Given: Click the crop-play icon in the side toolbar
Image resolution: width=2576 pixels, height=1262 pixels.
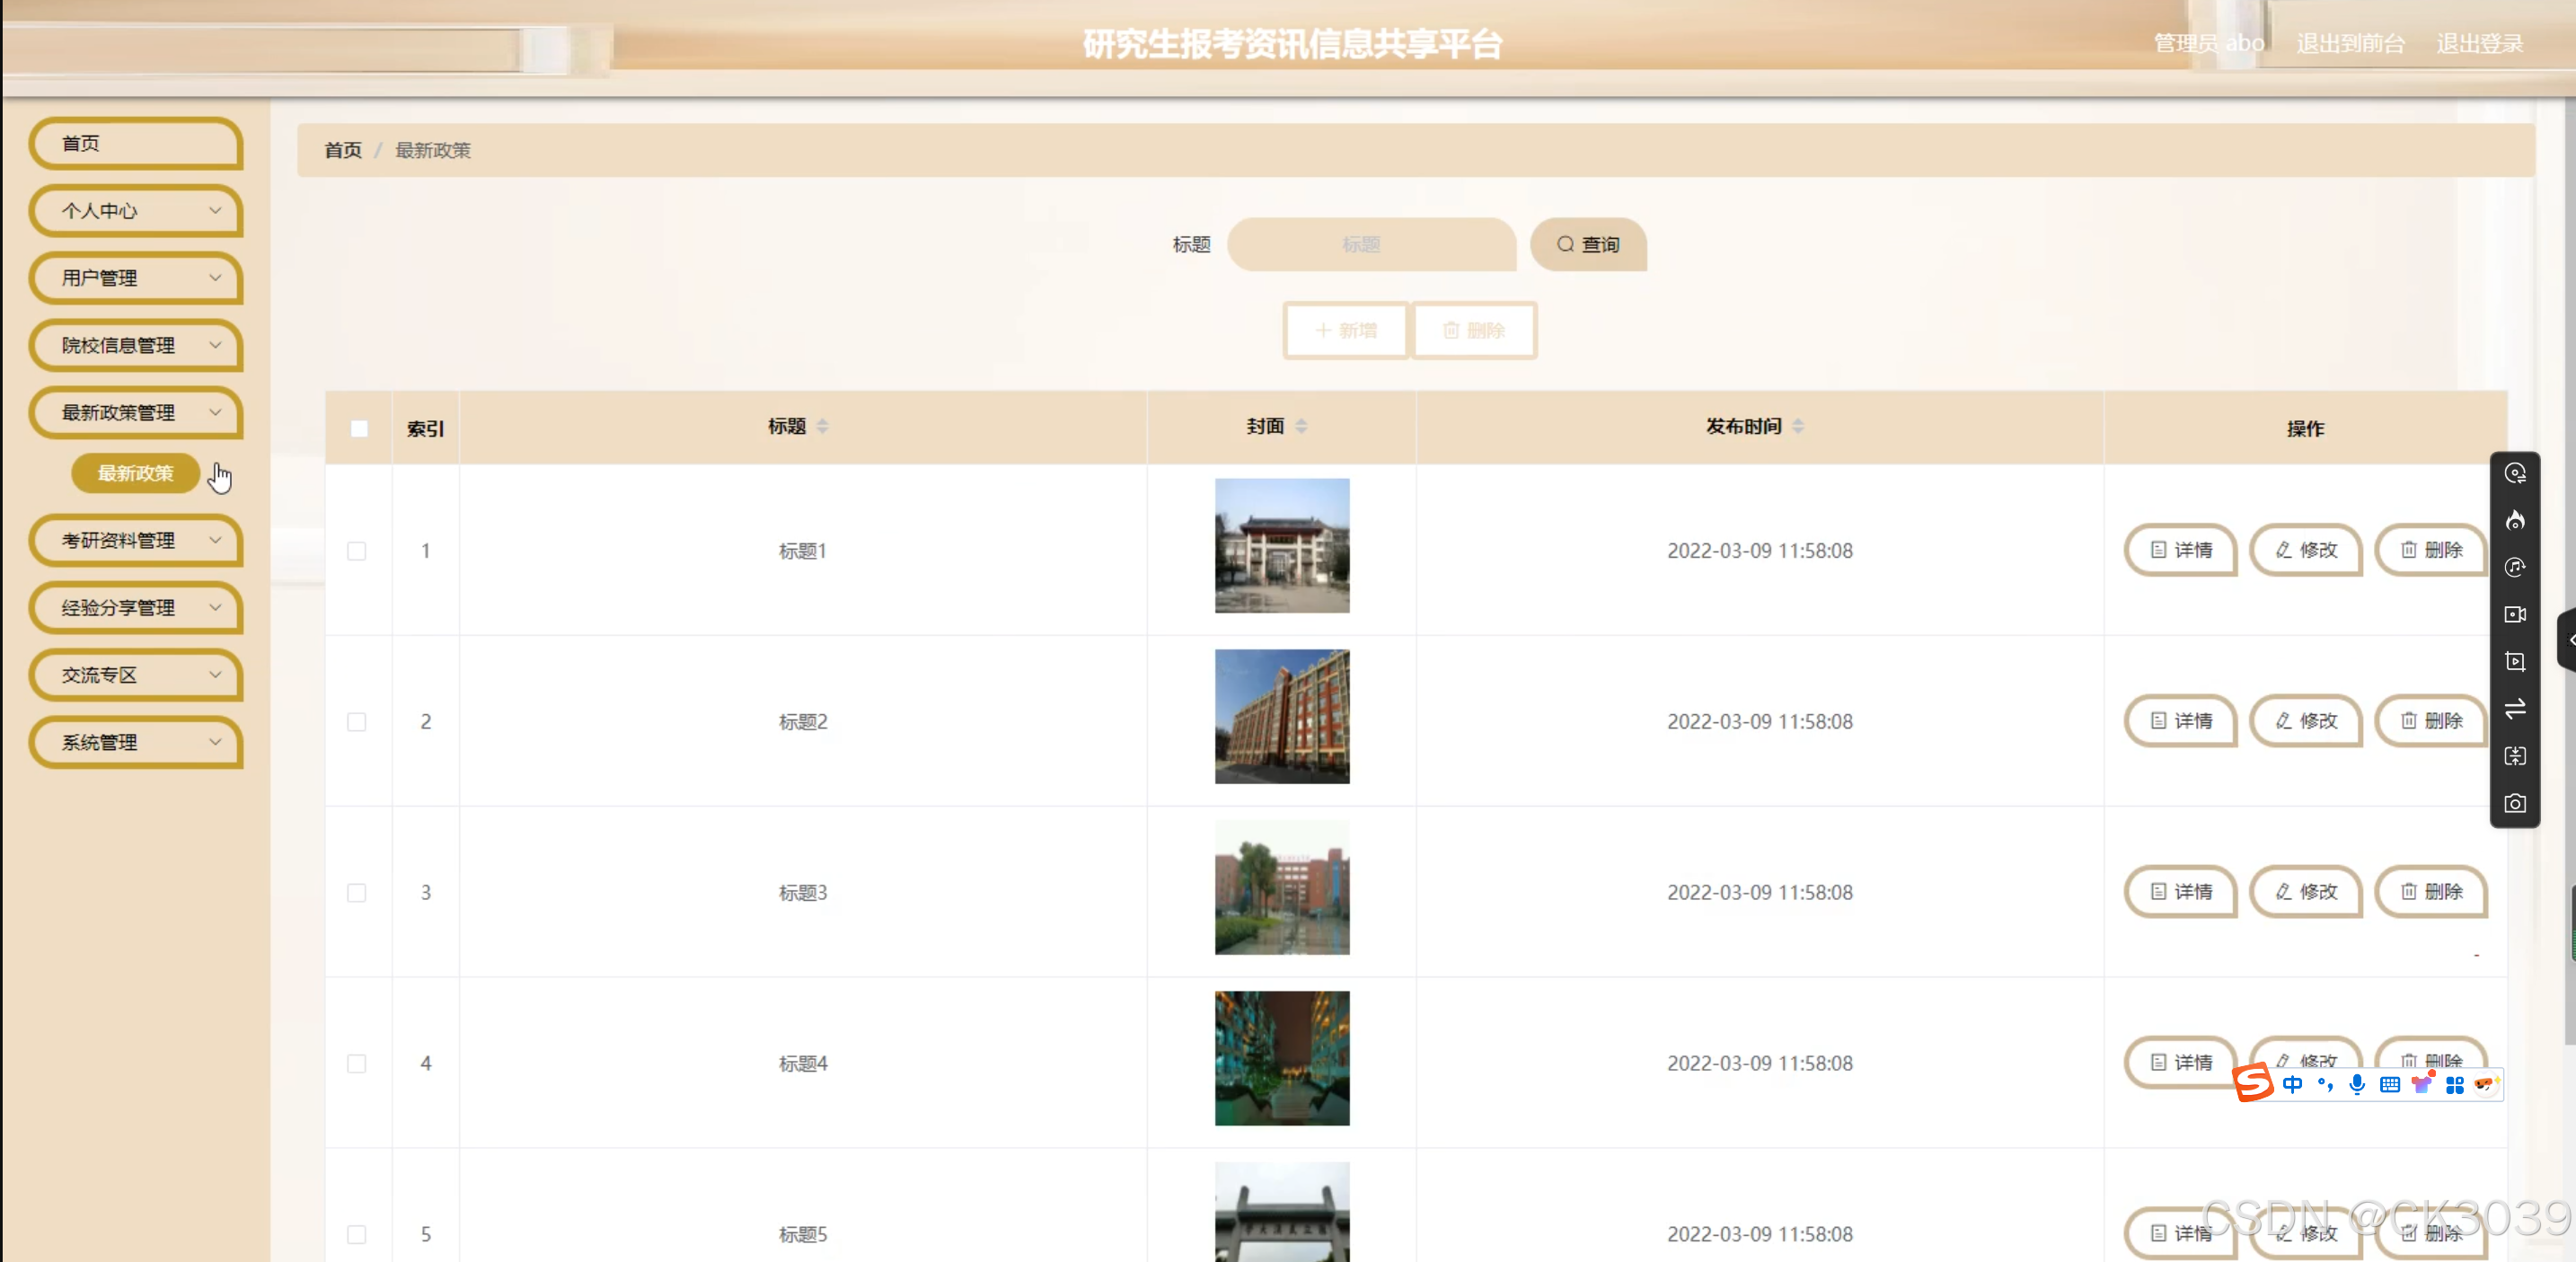Looking at the screenshot, I should [2514, 661].
